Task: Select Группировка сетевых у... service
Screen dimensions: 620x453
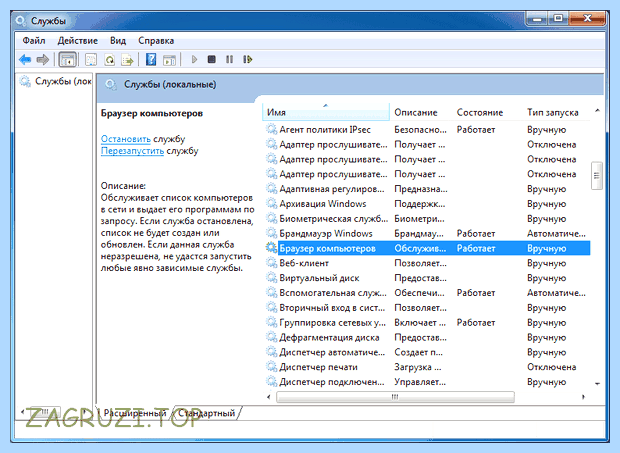Action: click(x=428, y=323)
